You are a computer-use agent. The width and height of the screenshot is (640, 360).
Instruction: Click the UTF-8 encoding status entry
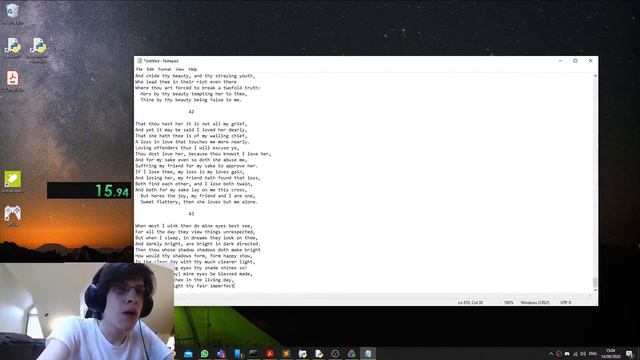[566, 302]
